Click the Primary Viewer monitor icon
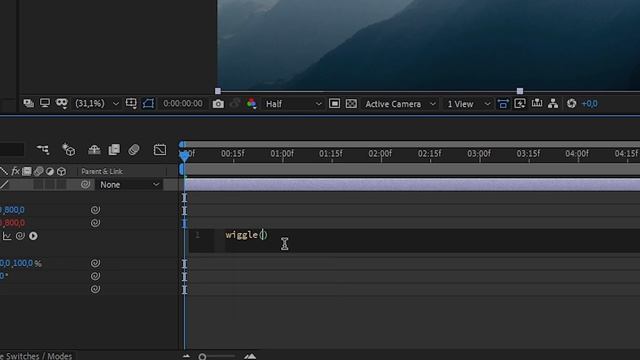 (45, 103)
